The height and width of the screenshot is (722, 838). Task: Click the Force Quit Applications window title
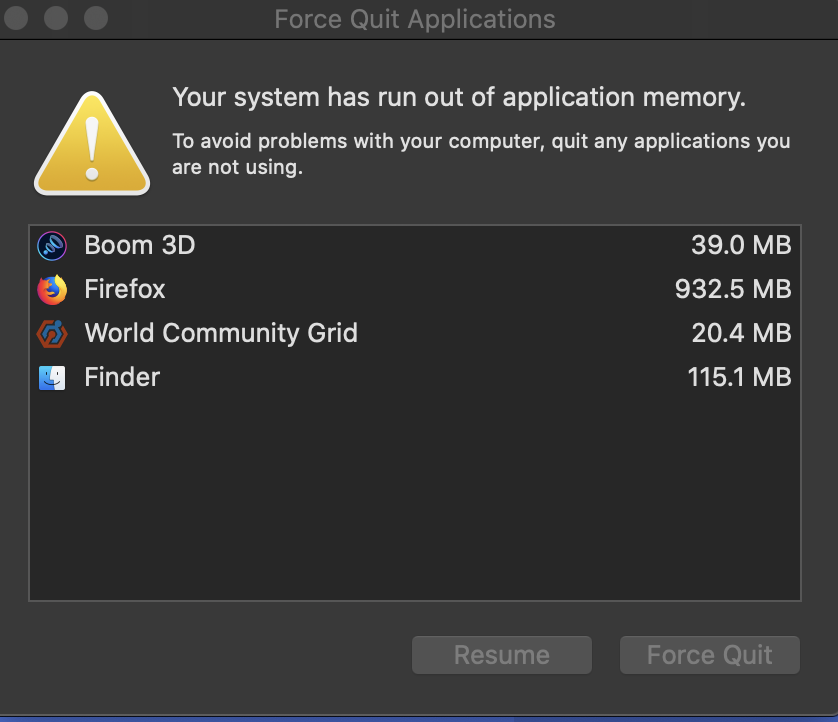tap(414, 19)
